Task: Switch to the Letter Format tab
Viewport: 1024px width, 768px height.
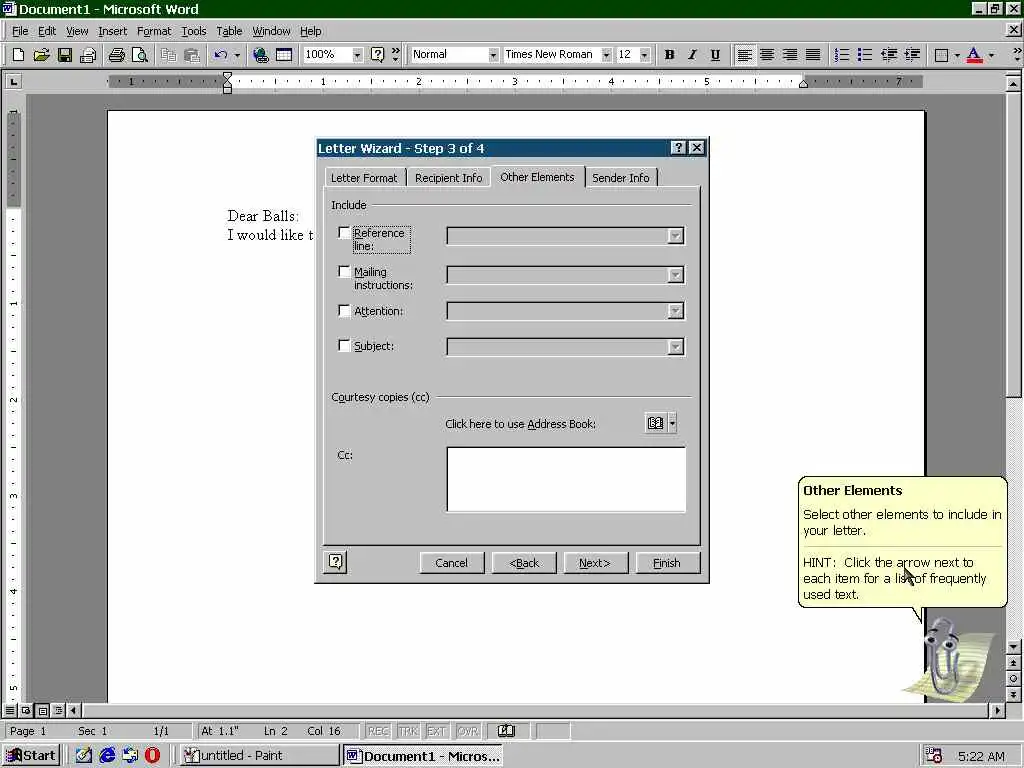Action: [x=364, y=178]
